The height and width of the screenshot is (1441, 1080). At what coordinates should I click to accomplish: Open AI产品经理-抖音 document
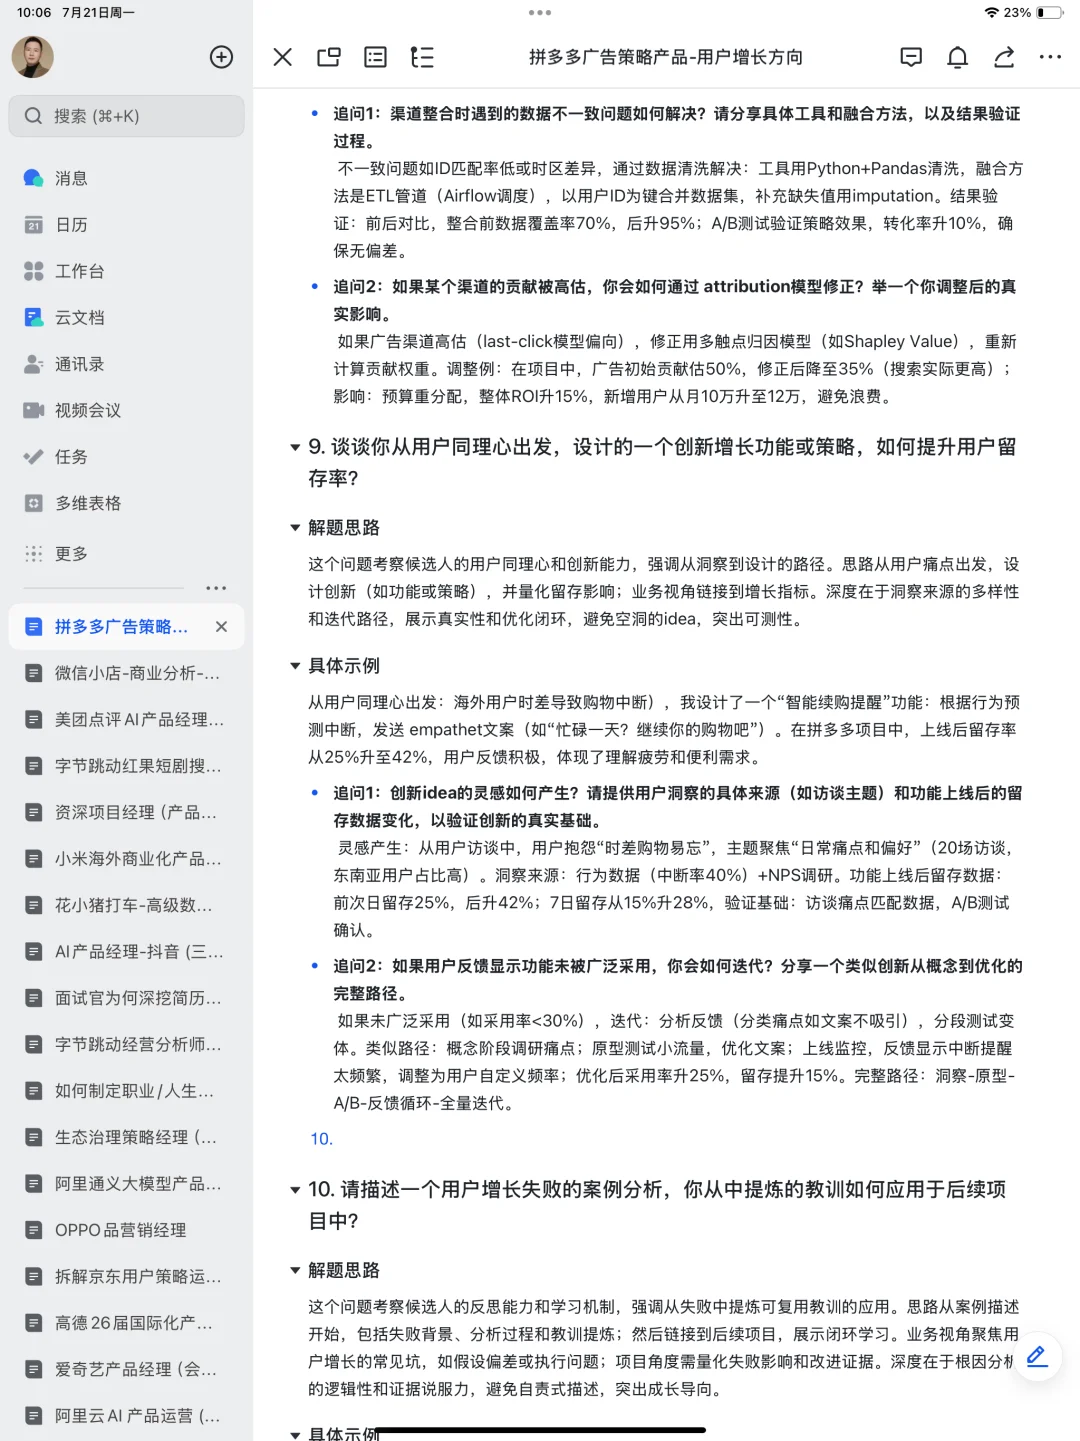click(126, 951)
